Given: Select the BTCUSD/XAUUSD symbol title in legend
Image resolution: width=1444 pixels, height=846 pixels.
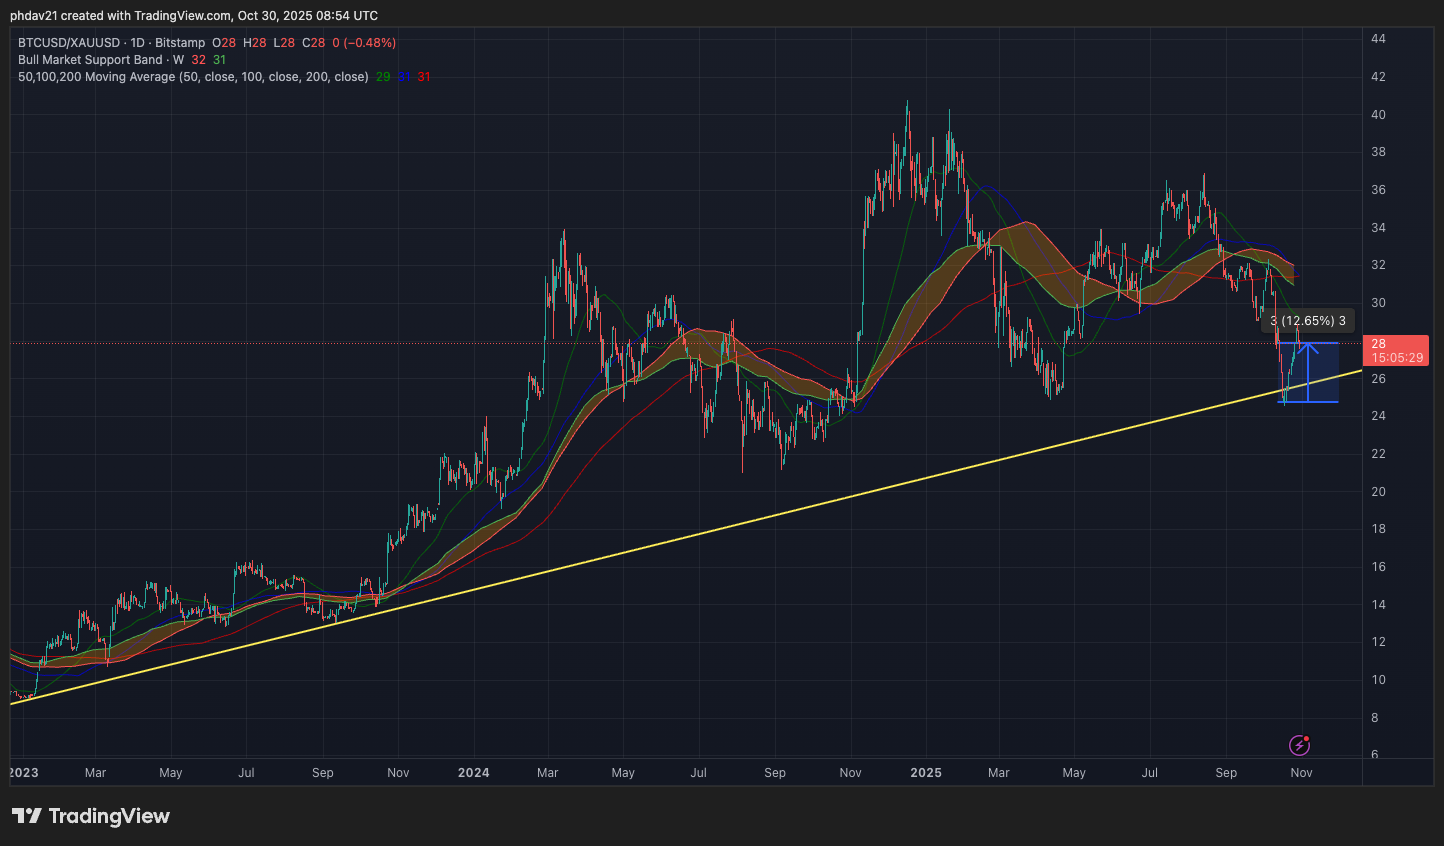Looking at the screenshot, I should tap(68, 43).
